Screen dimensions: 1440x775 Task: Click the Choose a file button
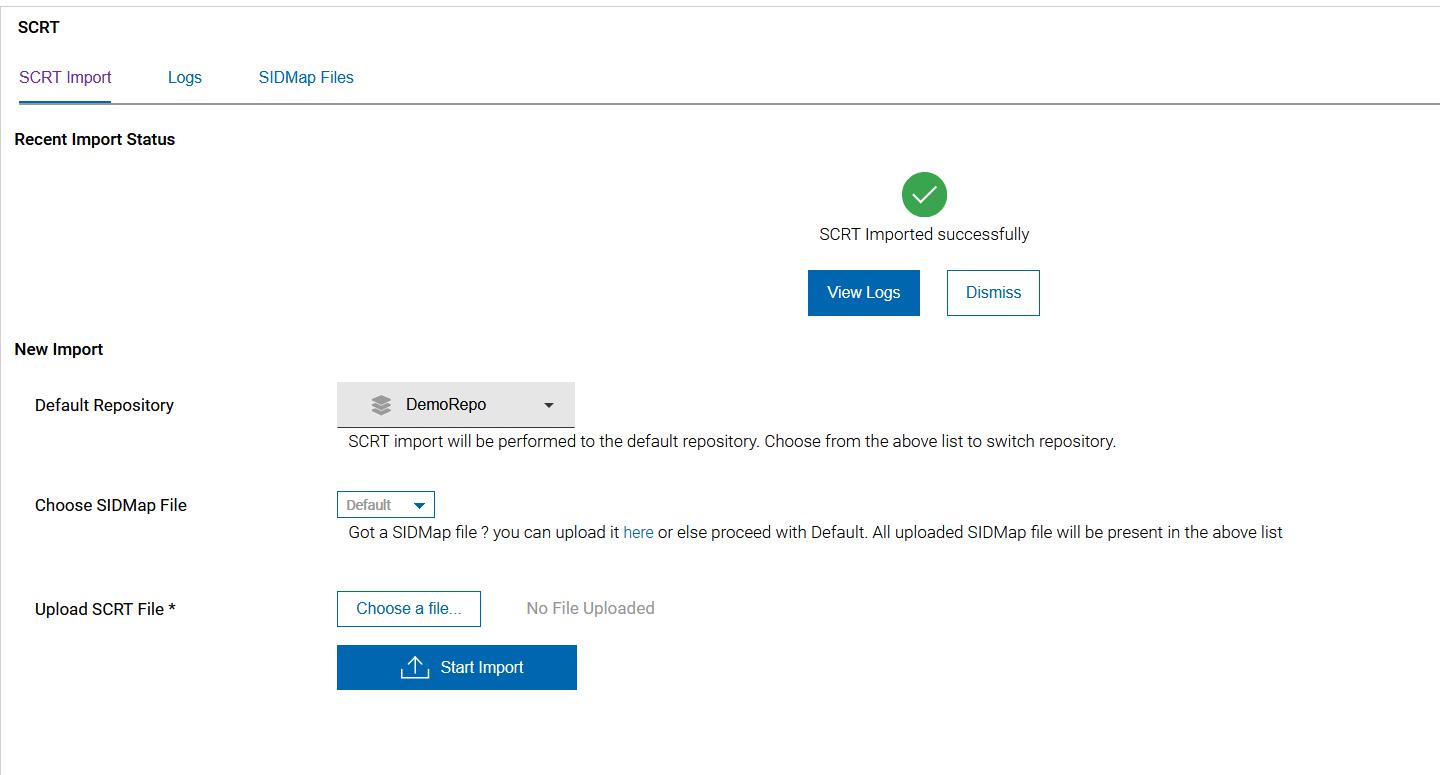(x=409, y=608)
